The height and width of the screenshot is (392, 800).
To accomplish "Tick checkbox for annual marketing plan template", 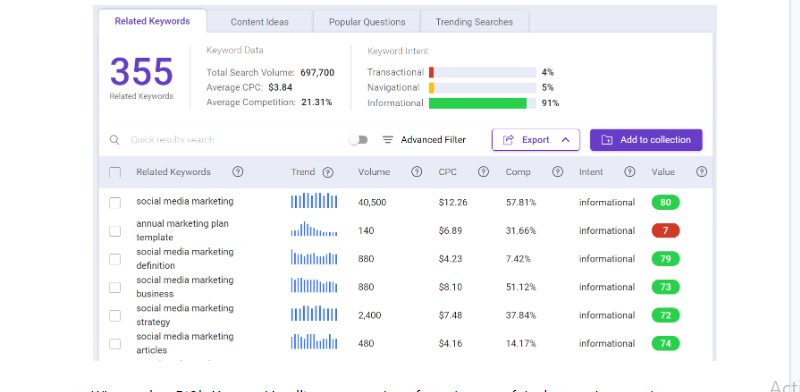I will click(115, 231).
